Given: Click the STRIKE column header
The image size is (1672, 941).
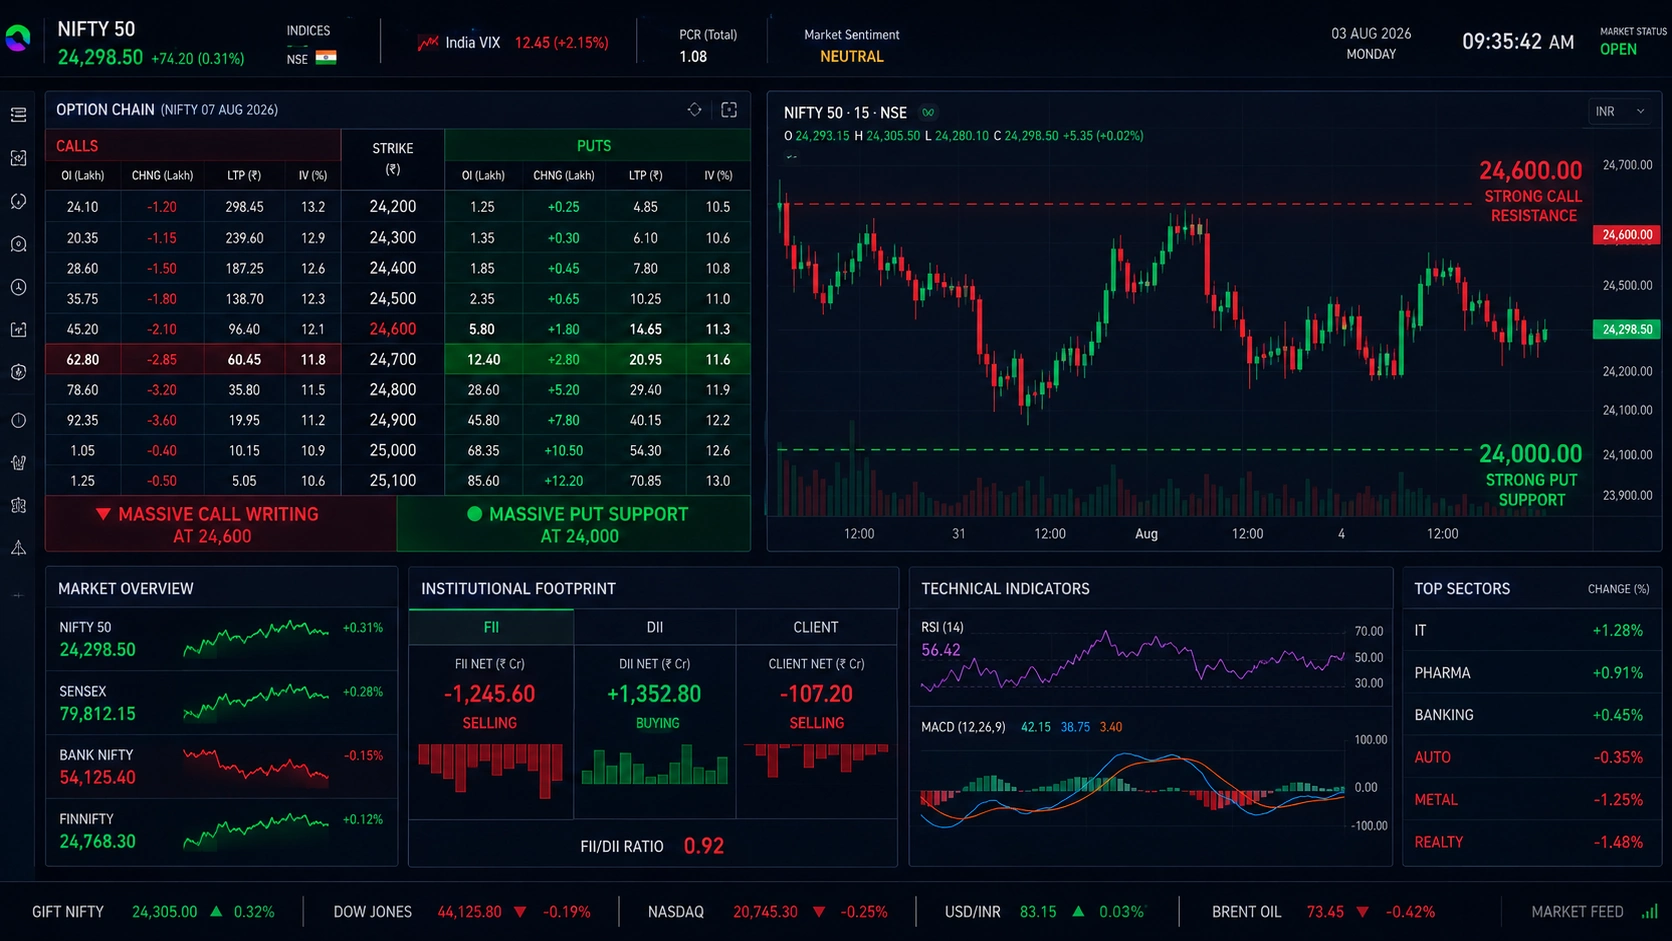Looking at the screenshot, I should point(393,159).
